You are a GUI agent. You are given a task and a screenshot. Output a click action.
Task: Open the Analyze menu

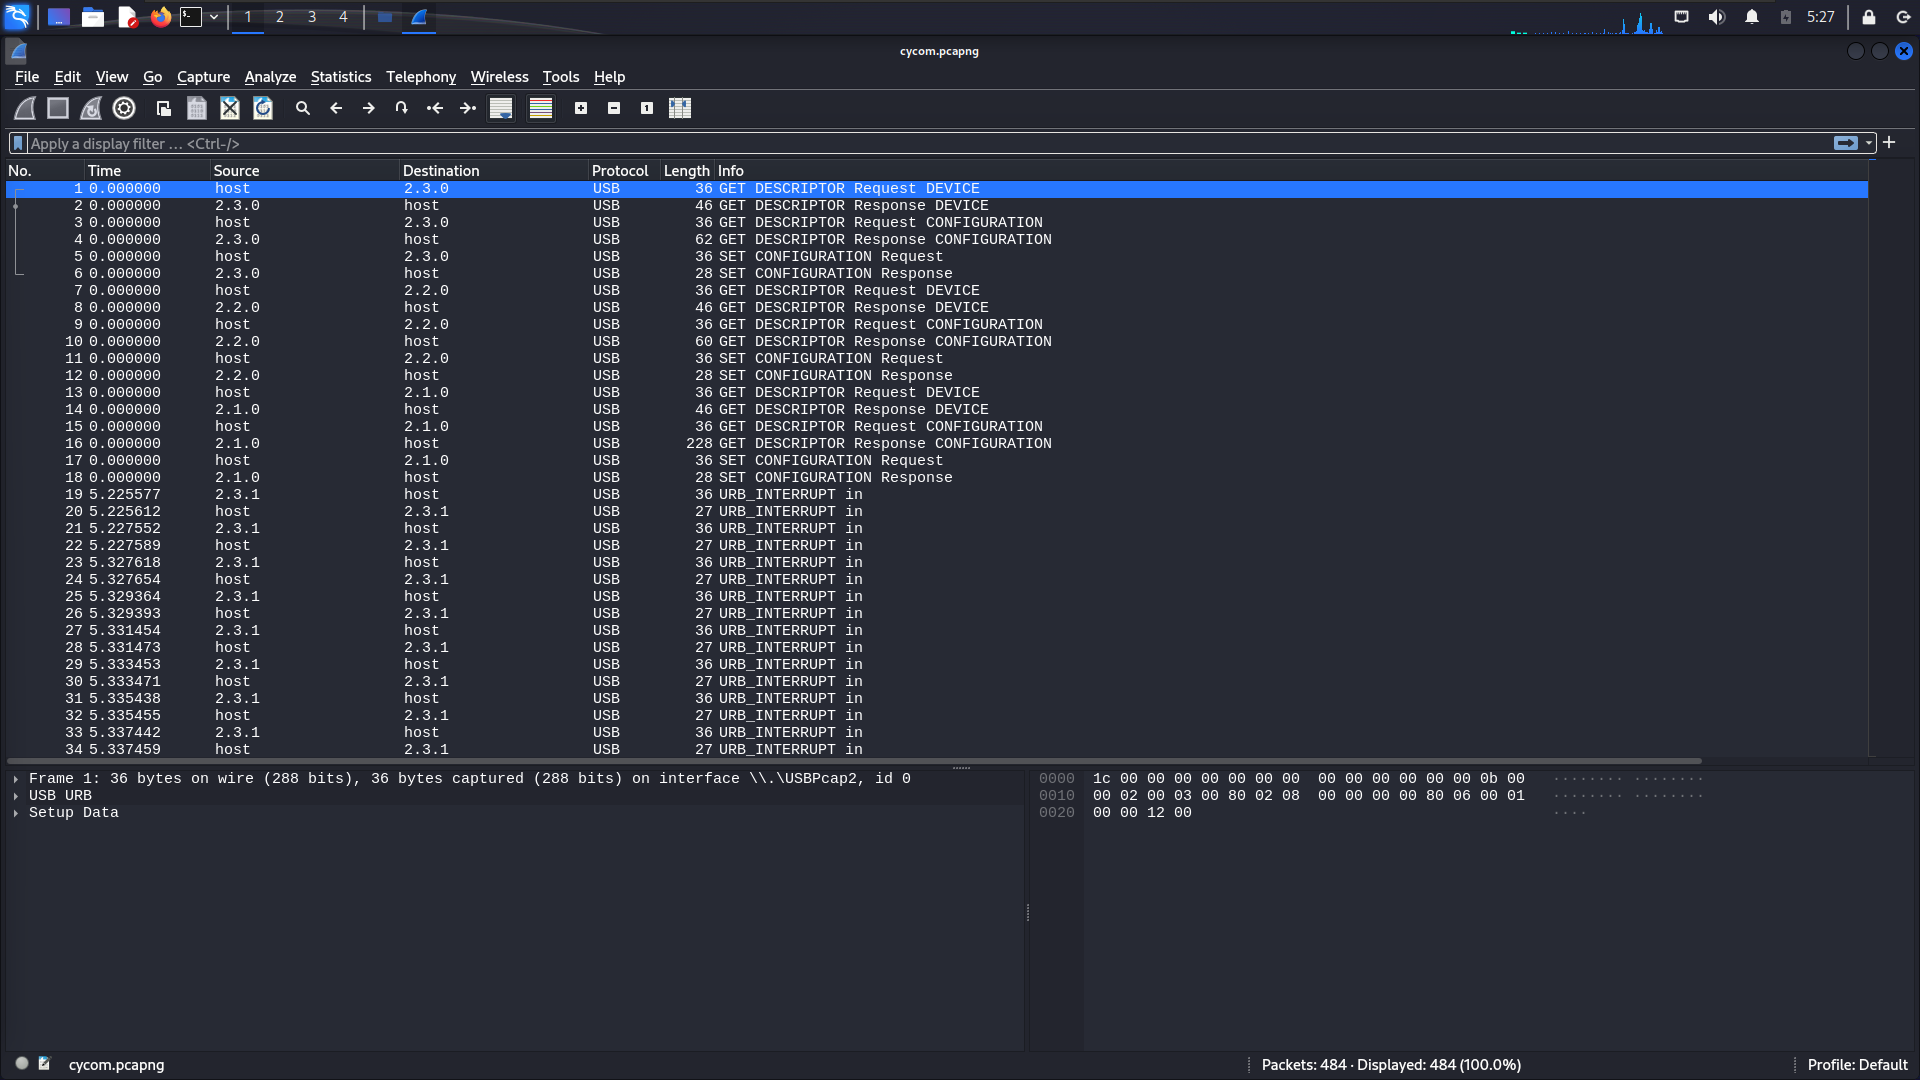(270, 77)
